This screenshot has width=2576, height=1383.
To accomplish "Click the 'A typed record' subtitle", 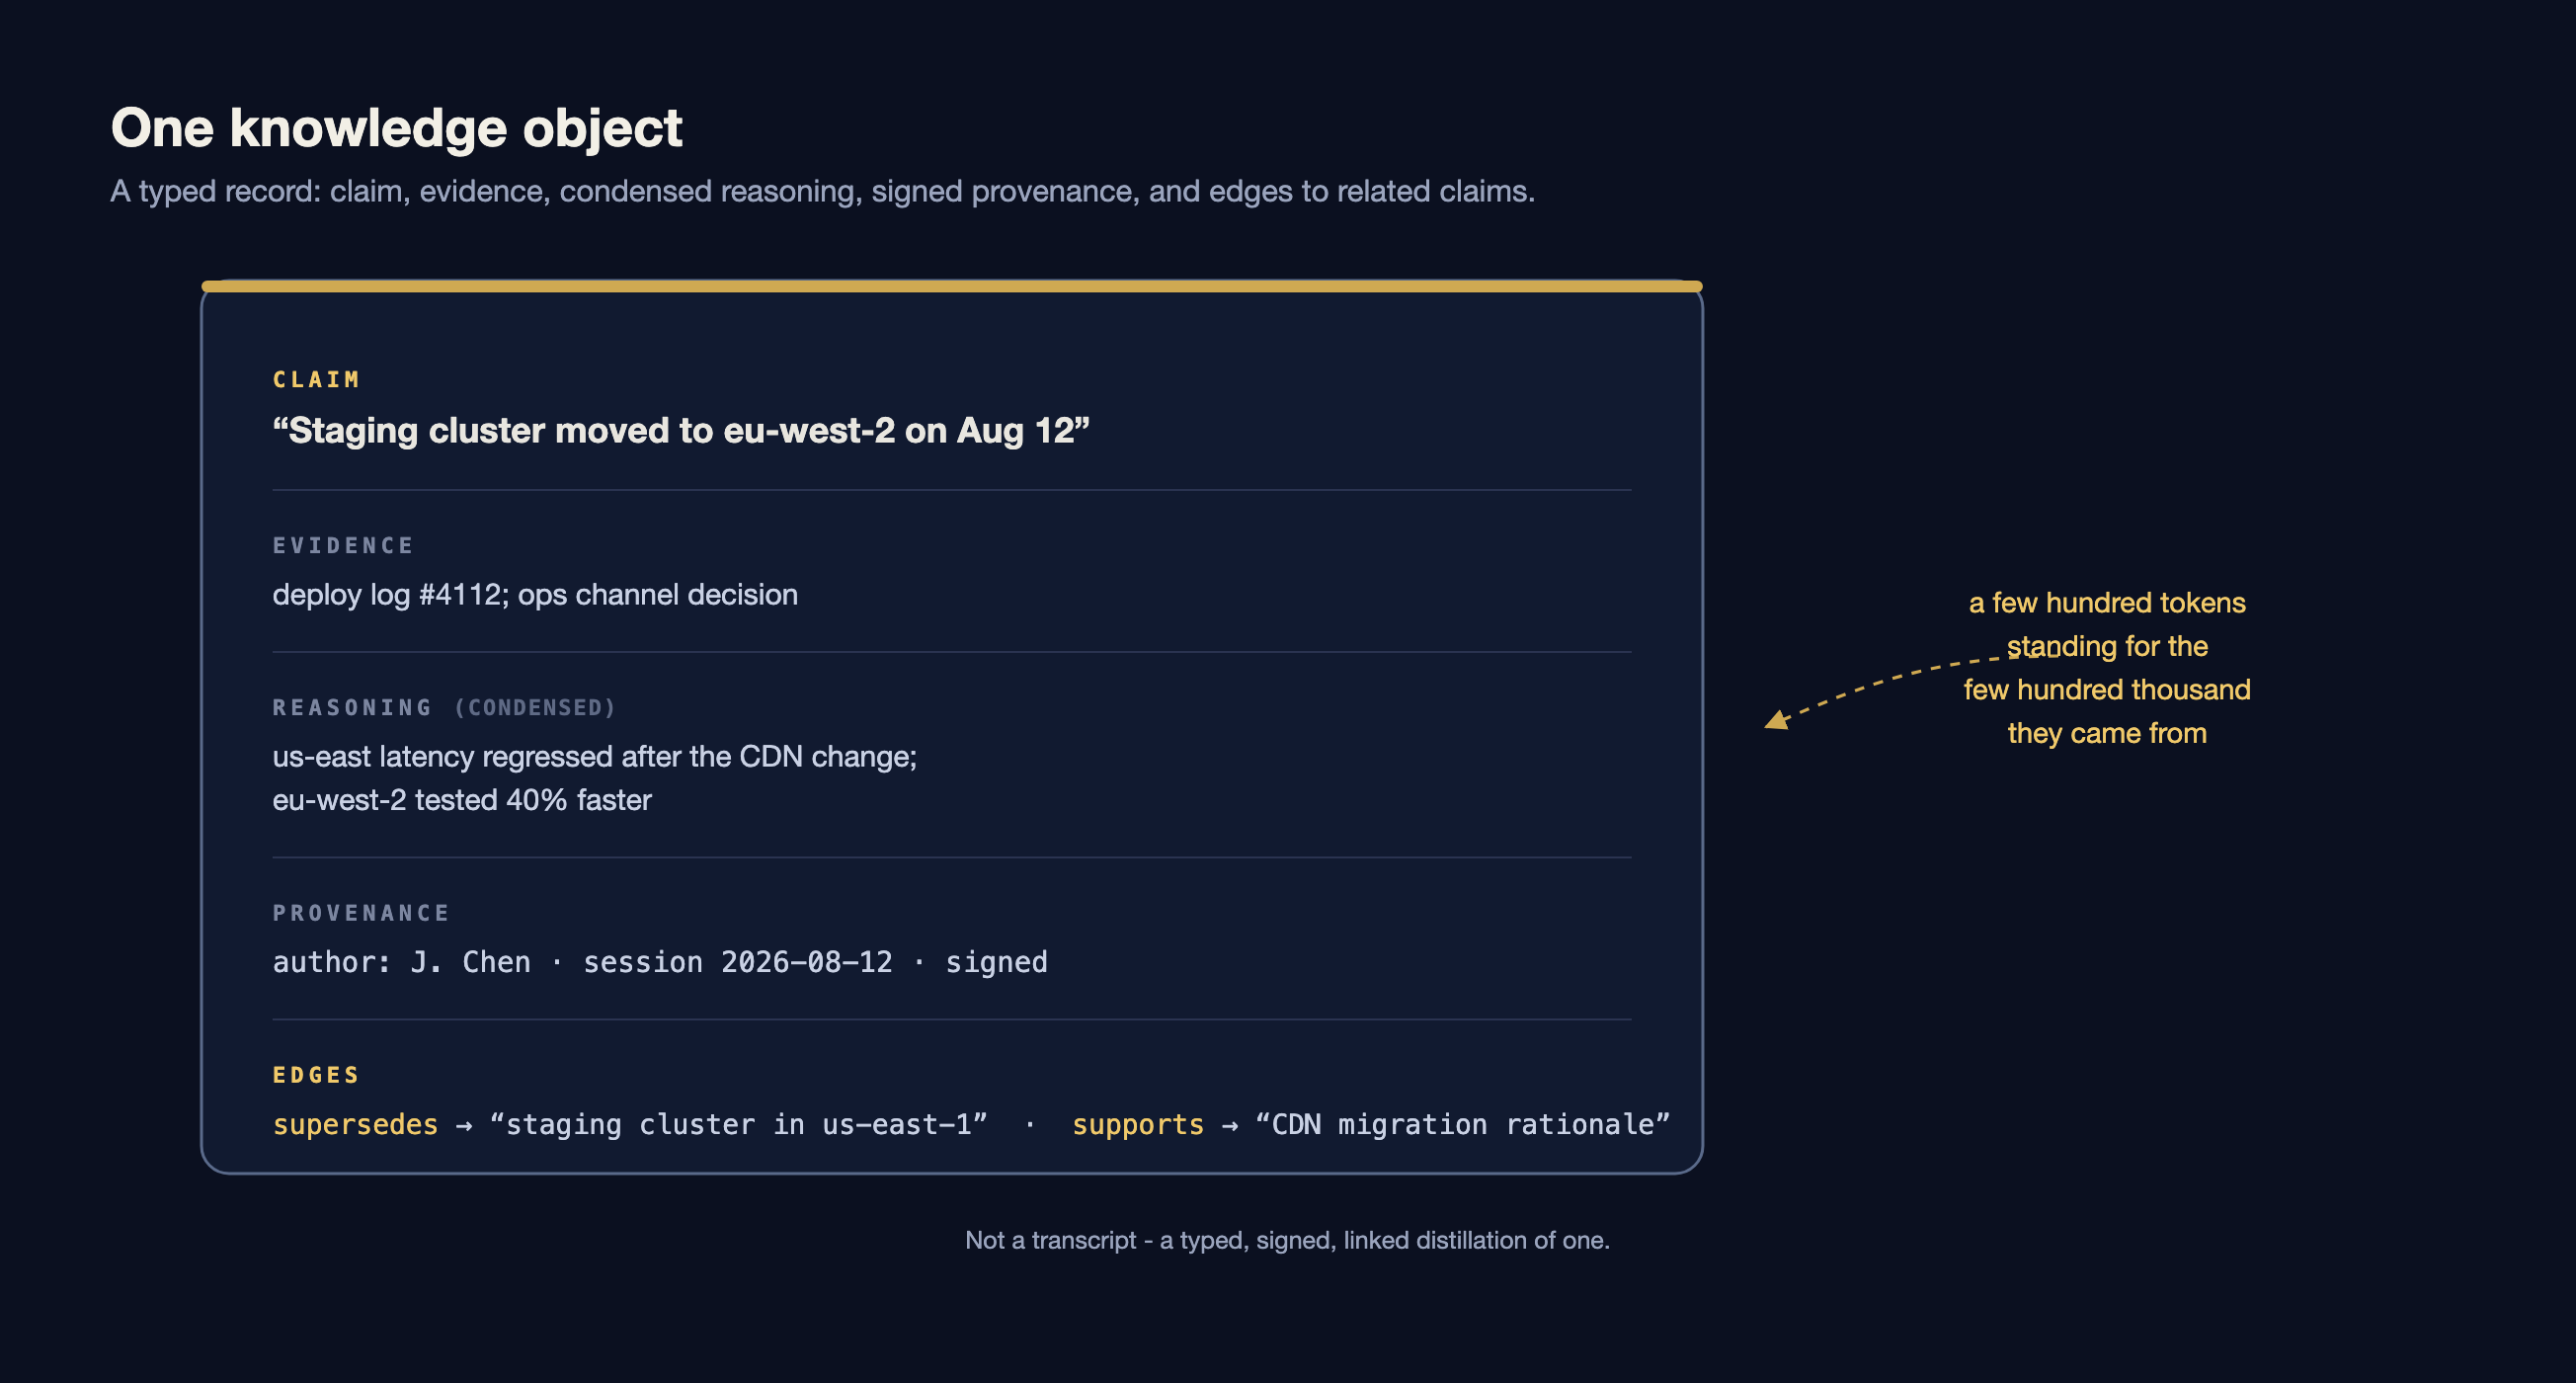I will pyautogui.click(x=822, y=191).
